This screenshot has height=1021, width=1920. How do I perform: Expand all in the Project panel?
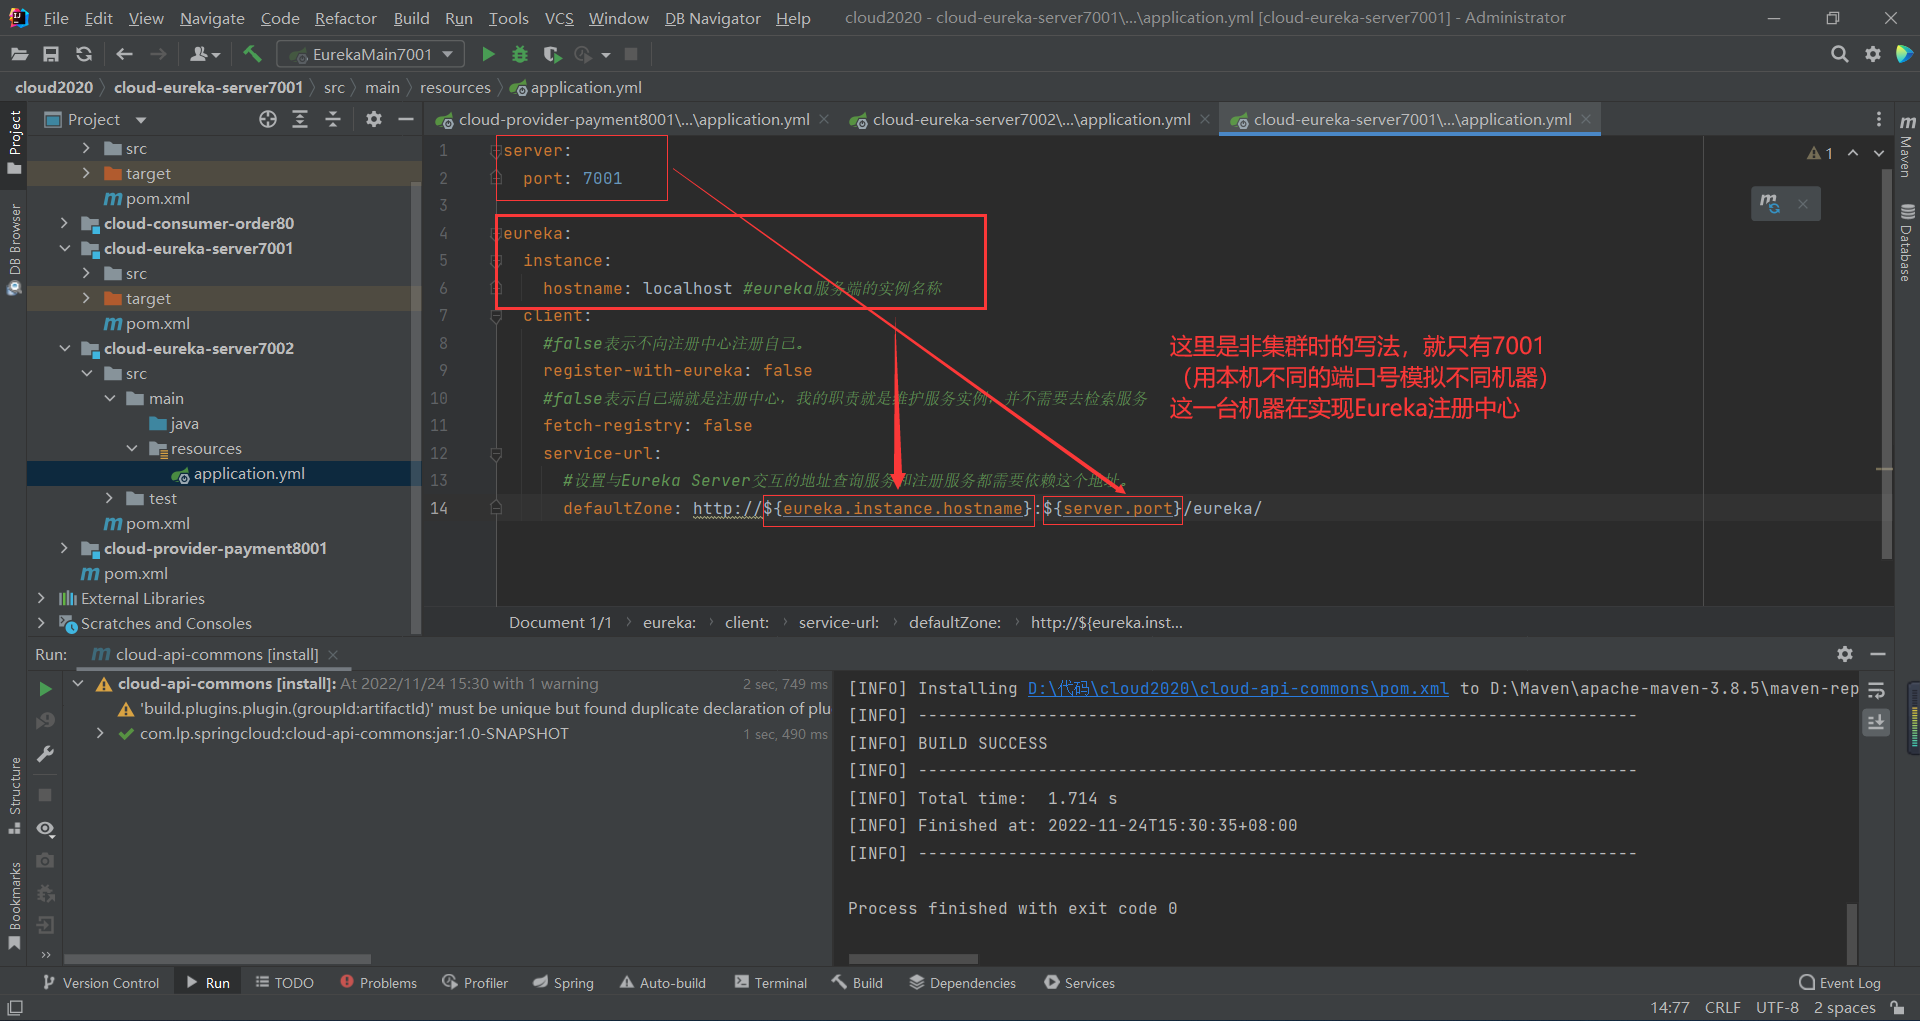click(300, 119)
